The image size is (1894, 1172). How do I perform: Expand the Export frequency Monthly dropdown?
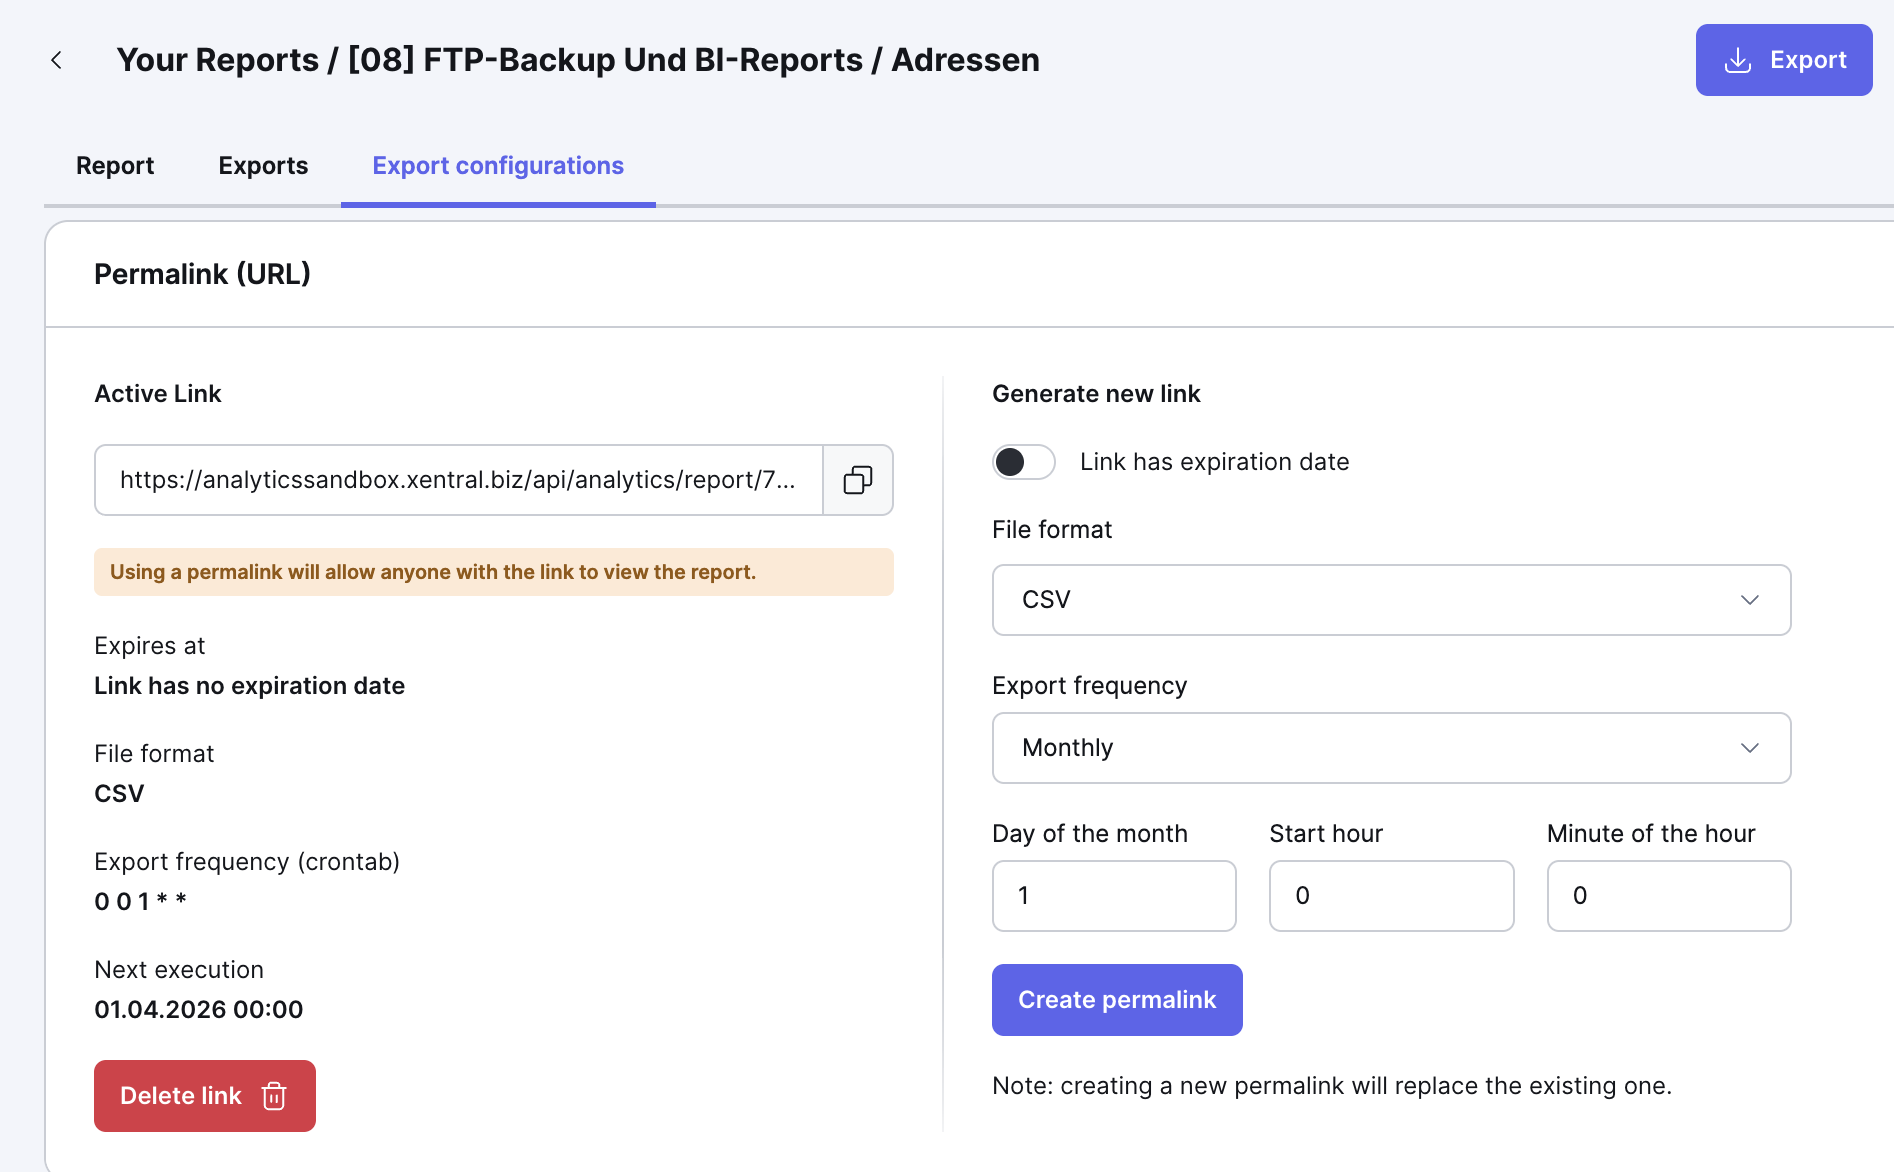(x=1390, y=748)
